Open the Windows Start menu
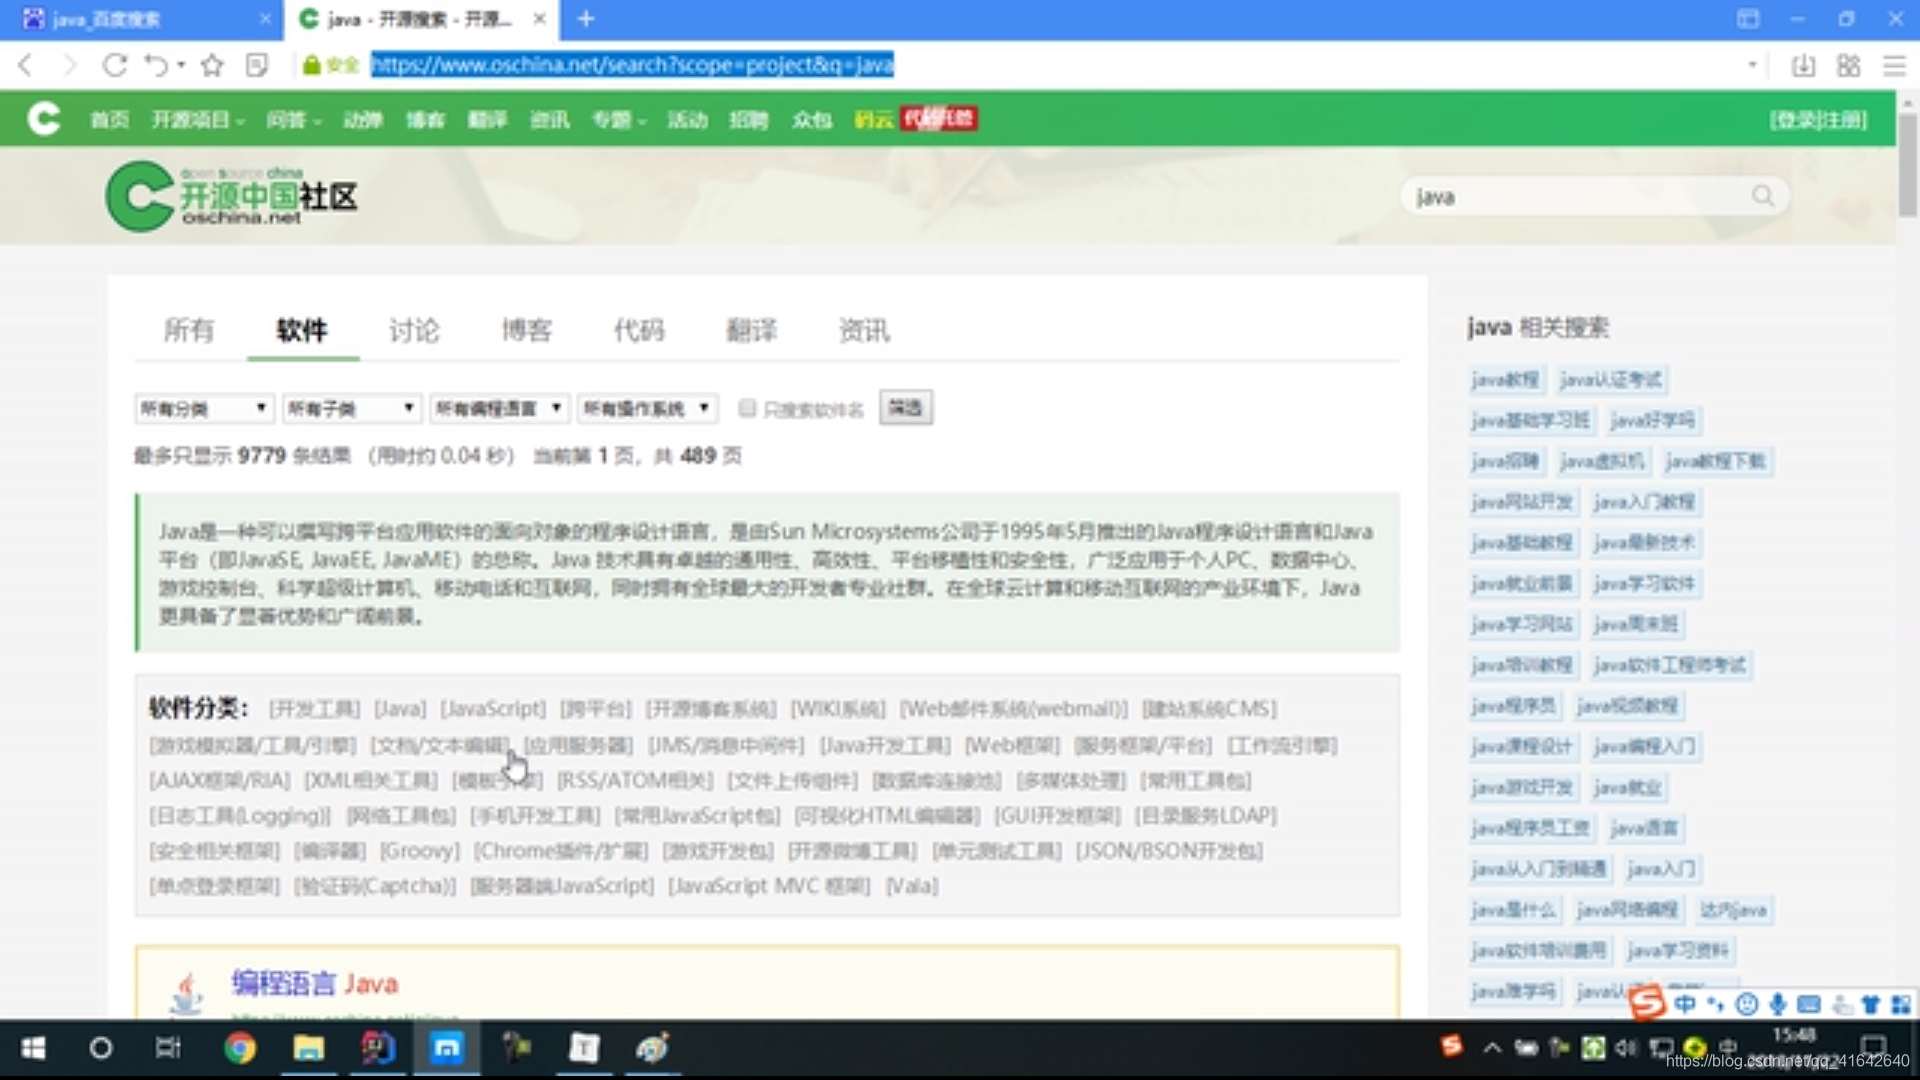This screenshot has width=1920, height=1080. pyautogui.click(x=33, y=1048)
